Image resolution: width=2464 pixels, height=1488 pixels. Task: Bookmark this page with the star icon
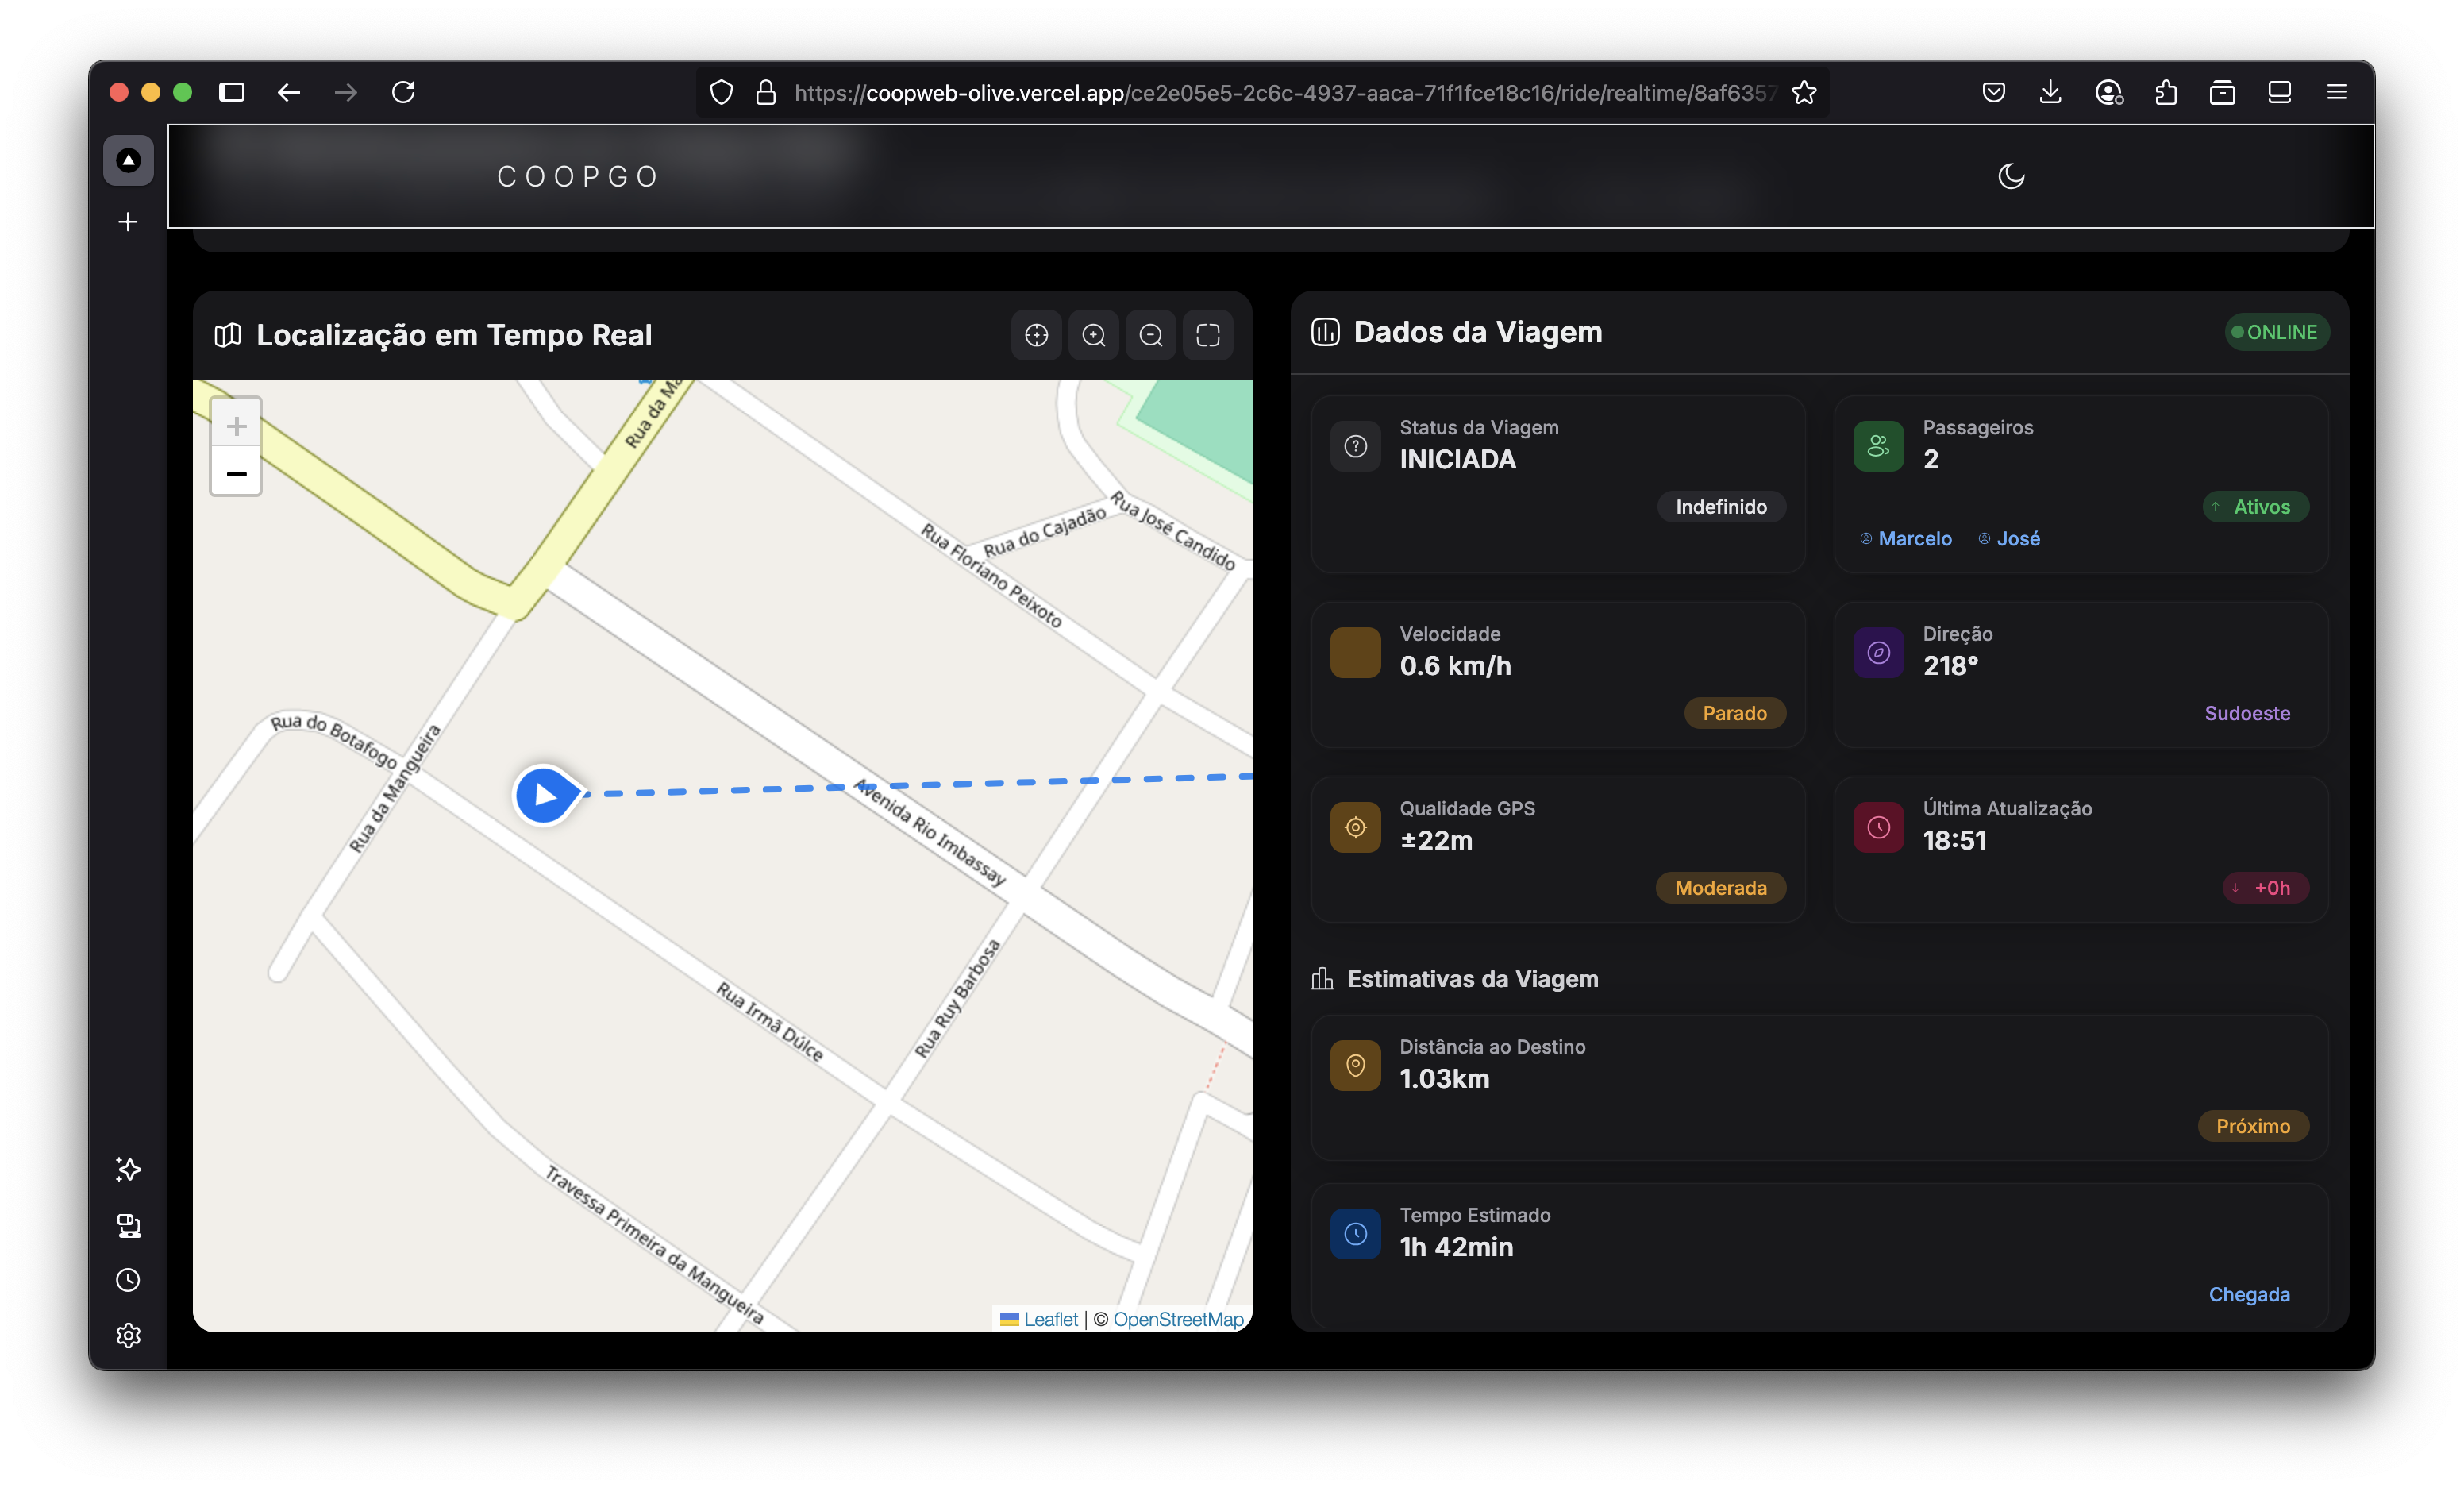[x=1804, y=92]
